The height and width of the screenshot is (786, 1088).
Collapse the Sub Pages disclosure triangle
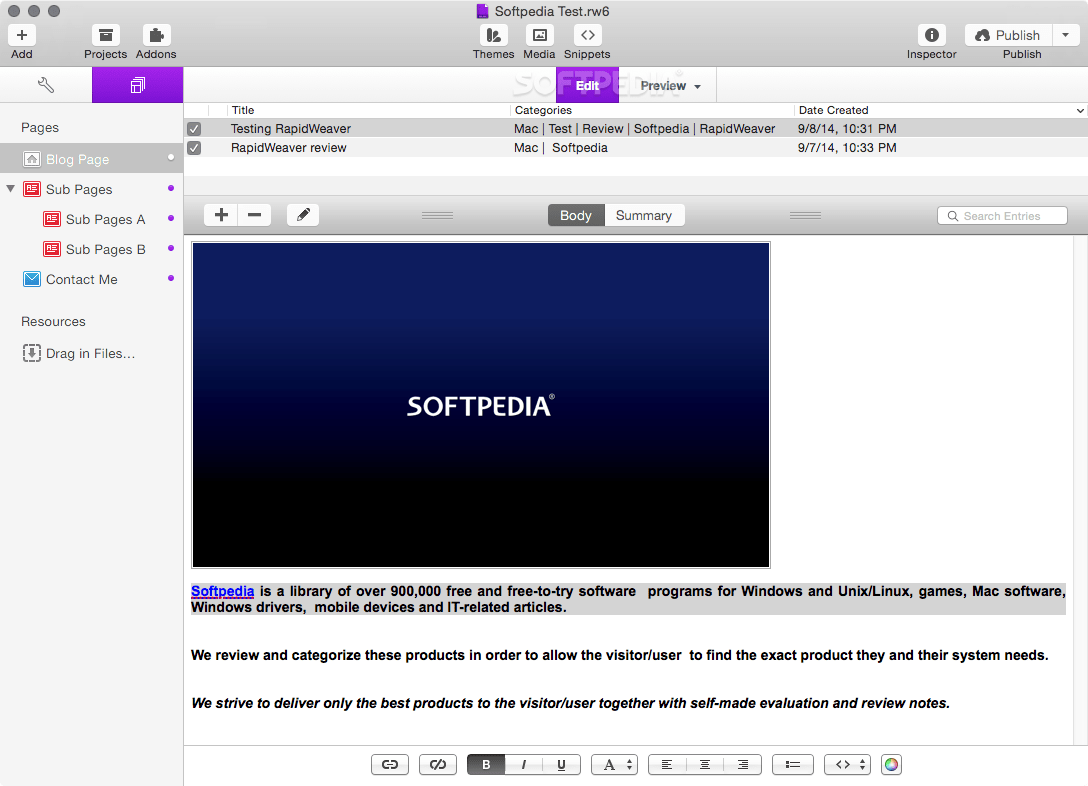pos(10,189)
